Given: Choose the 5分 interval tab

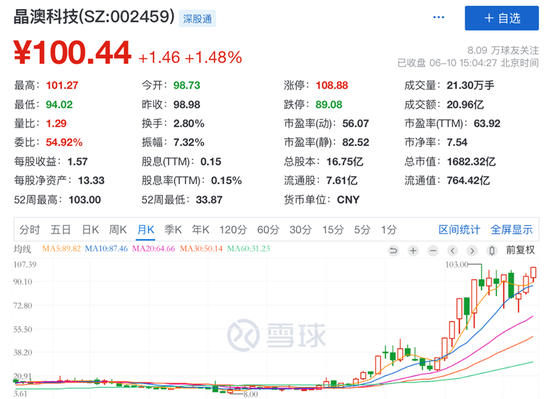Looking at the screenshot, I should pos(362,230).
